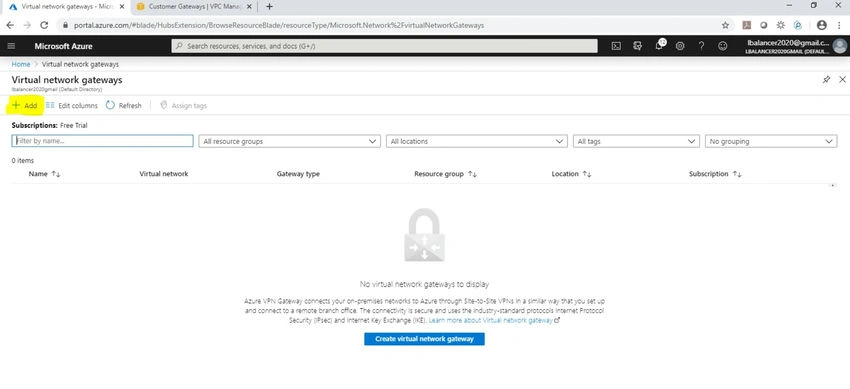The height and width of the screenshot is (389, 850).
Task: Click the 0 items count text
Action: point(23,160)
